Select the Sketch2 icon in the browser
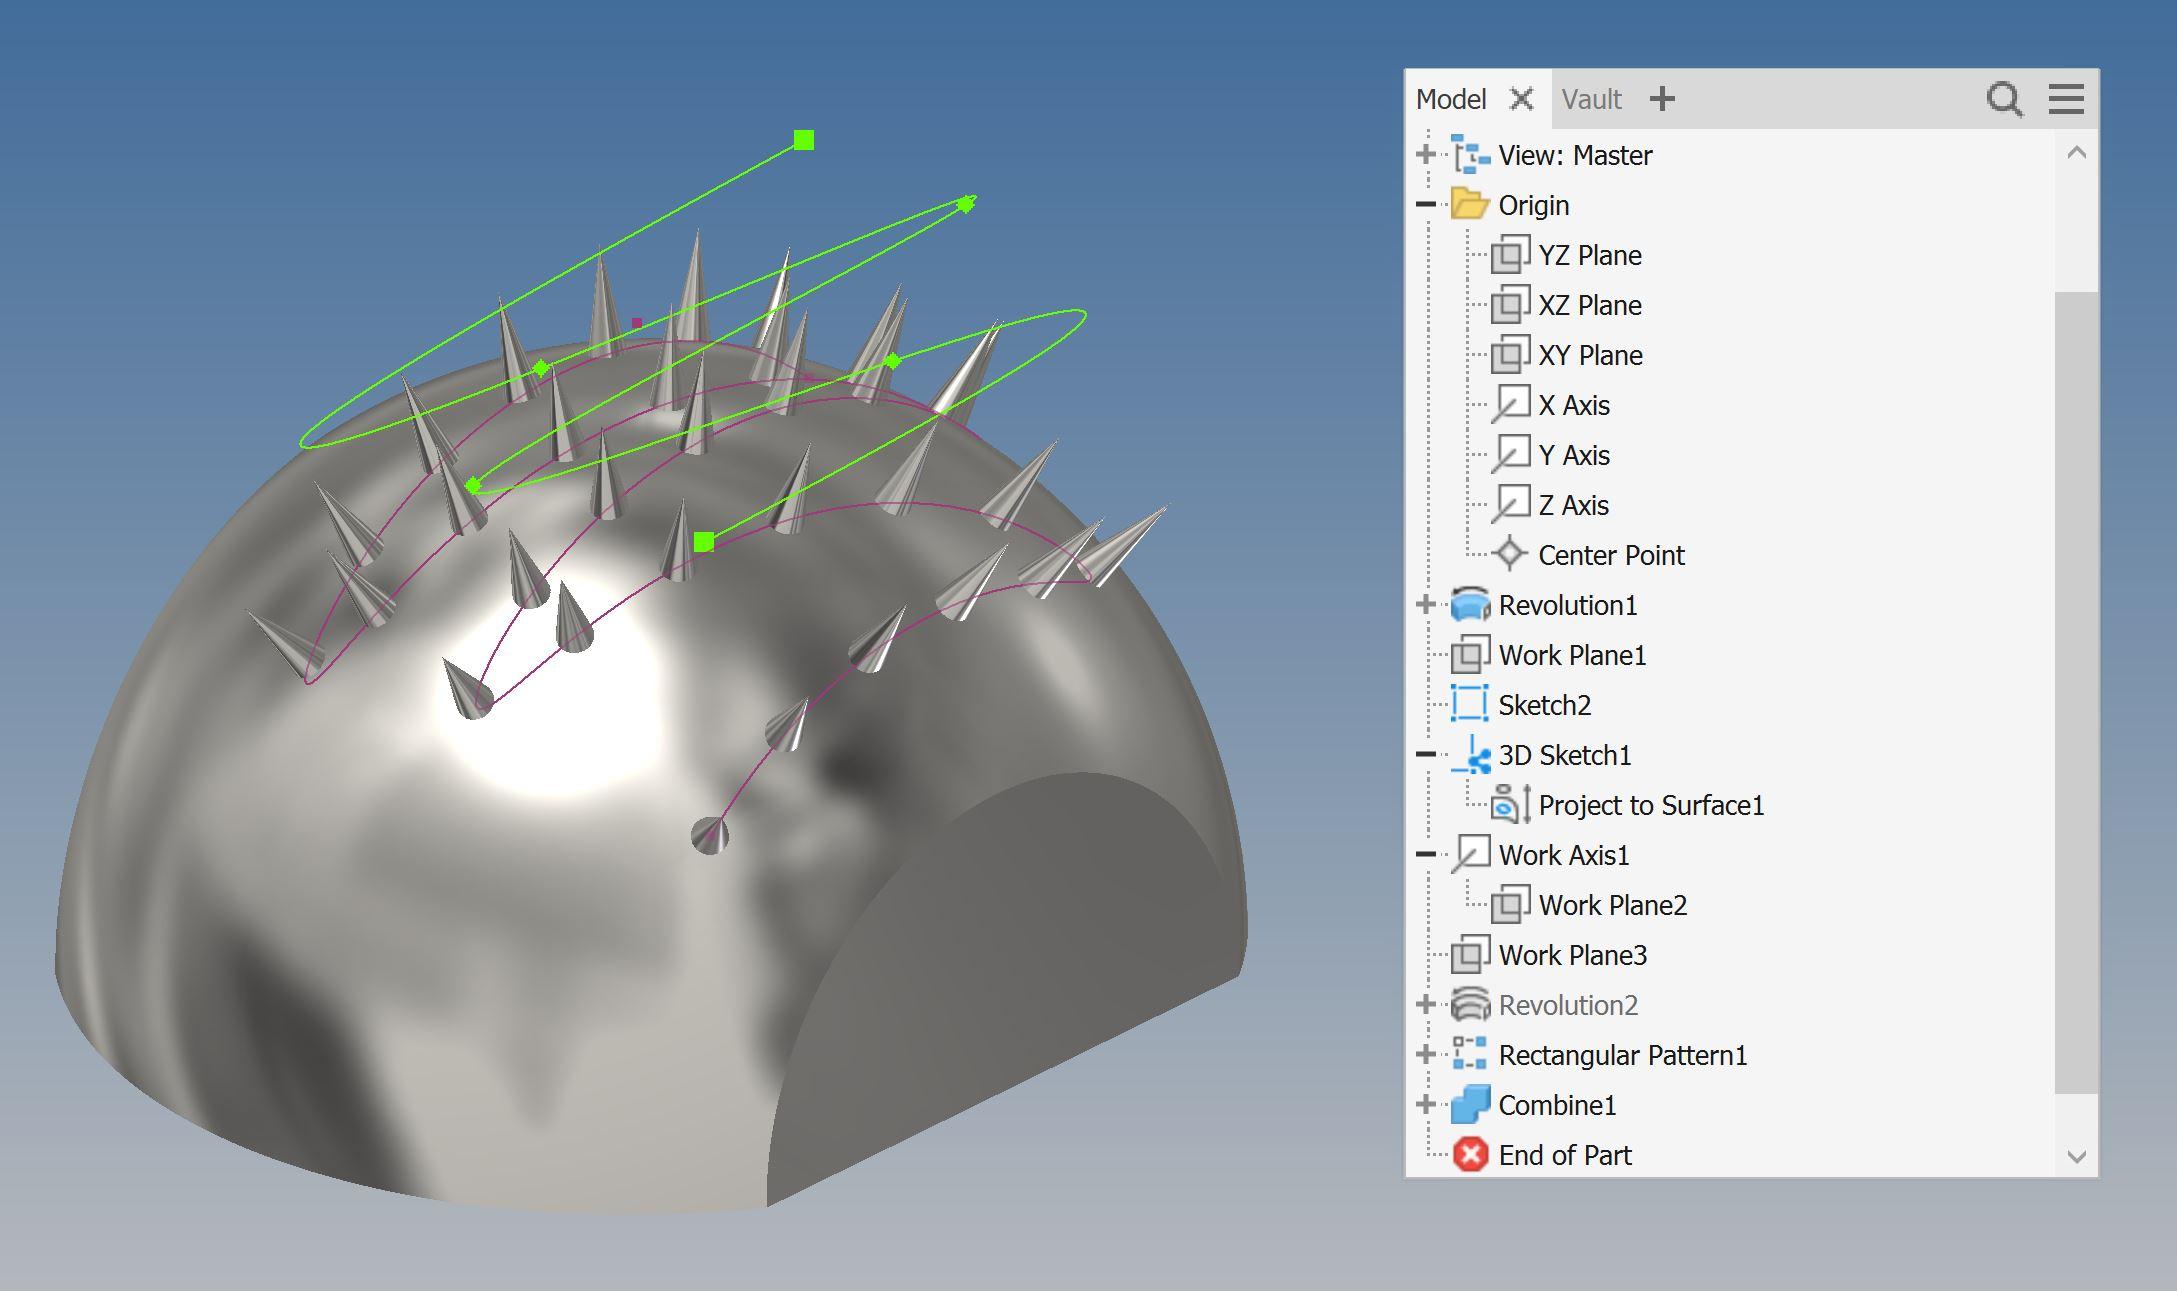Image resolution: width=2177 pixels, height=1291 pixels. (1470, 705)
